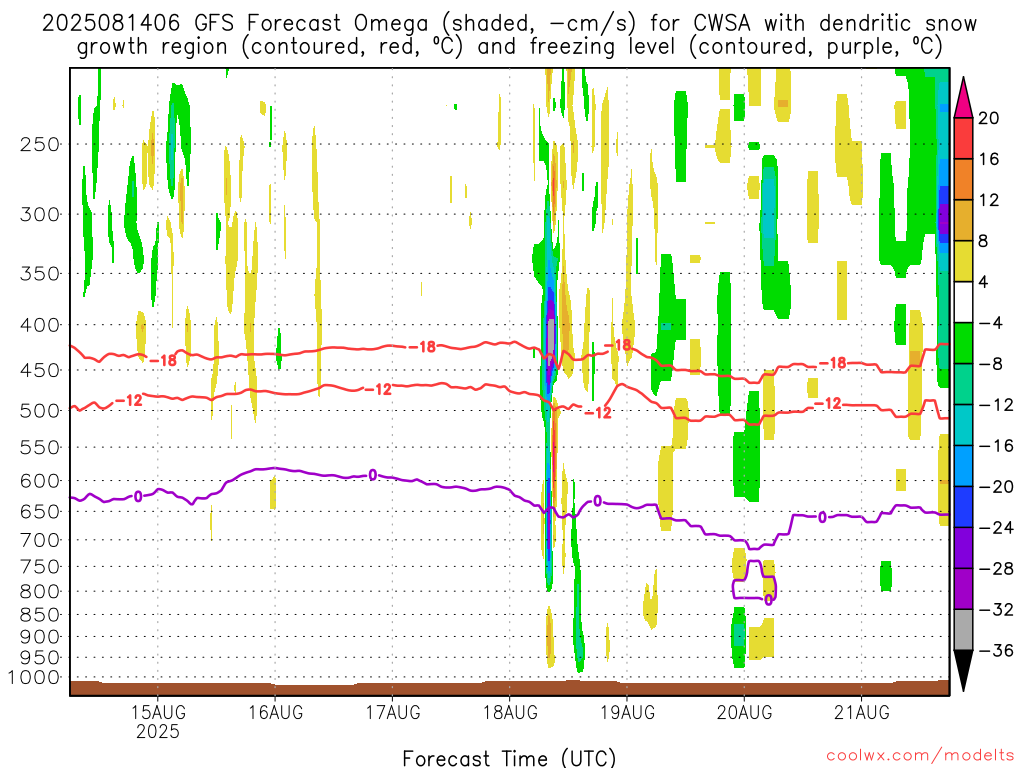Pick the green -4 to -8 colorbar swatch
Image resolution: width=1024 pixels, height=768 pixels.
point(963,343)
